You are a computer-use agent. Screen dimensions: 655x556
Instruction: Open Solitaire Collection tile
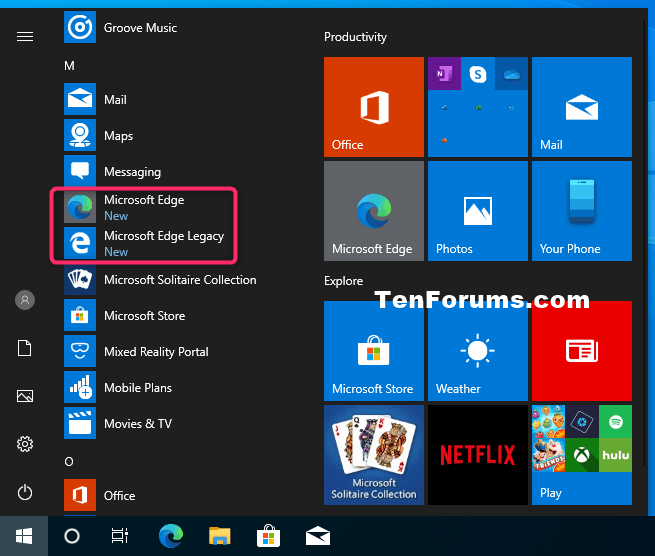[x=373, y=455]
